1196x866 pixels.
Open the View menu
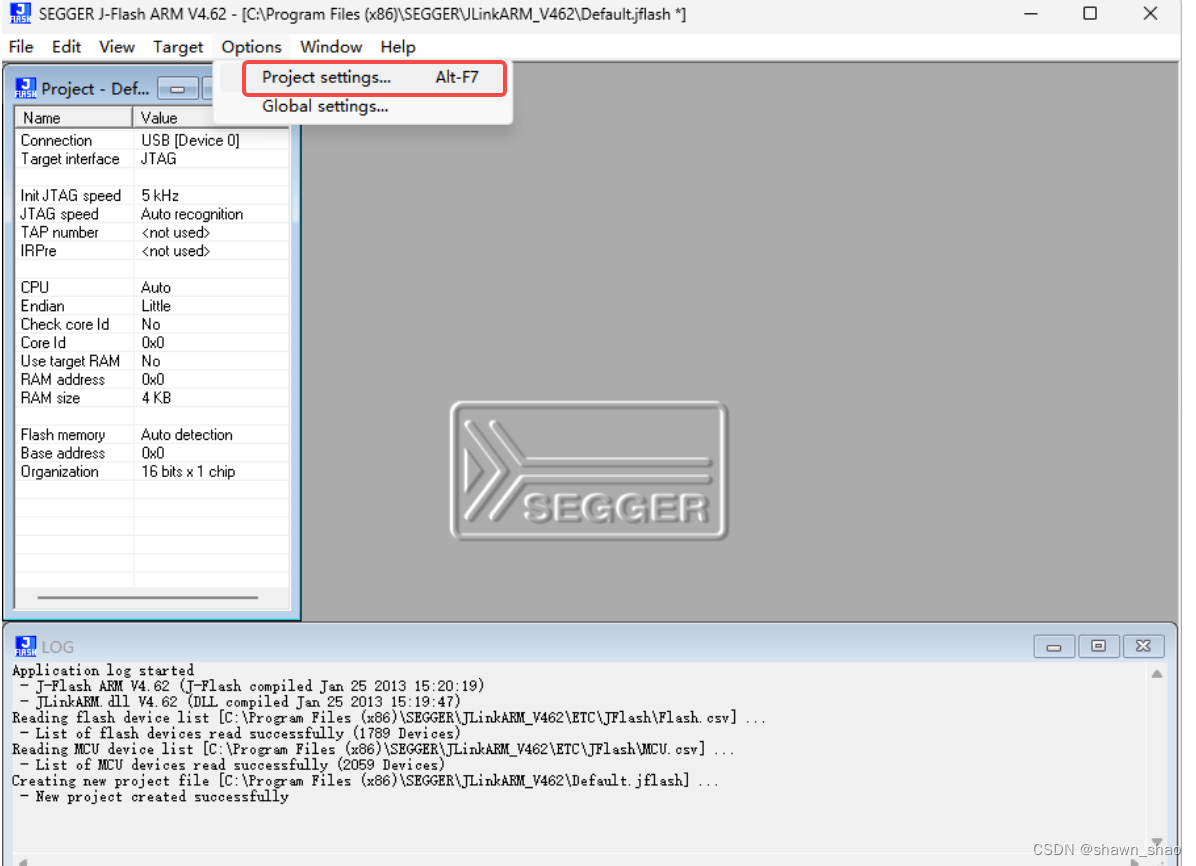tap(117, 47)
